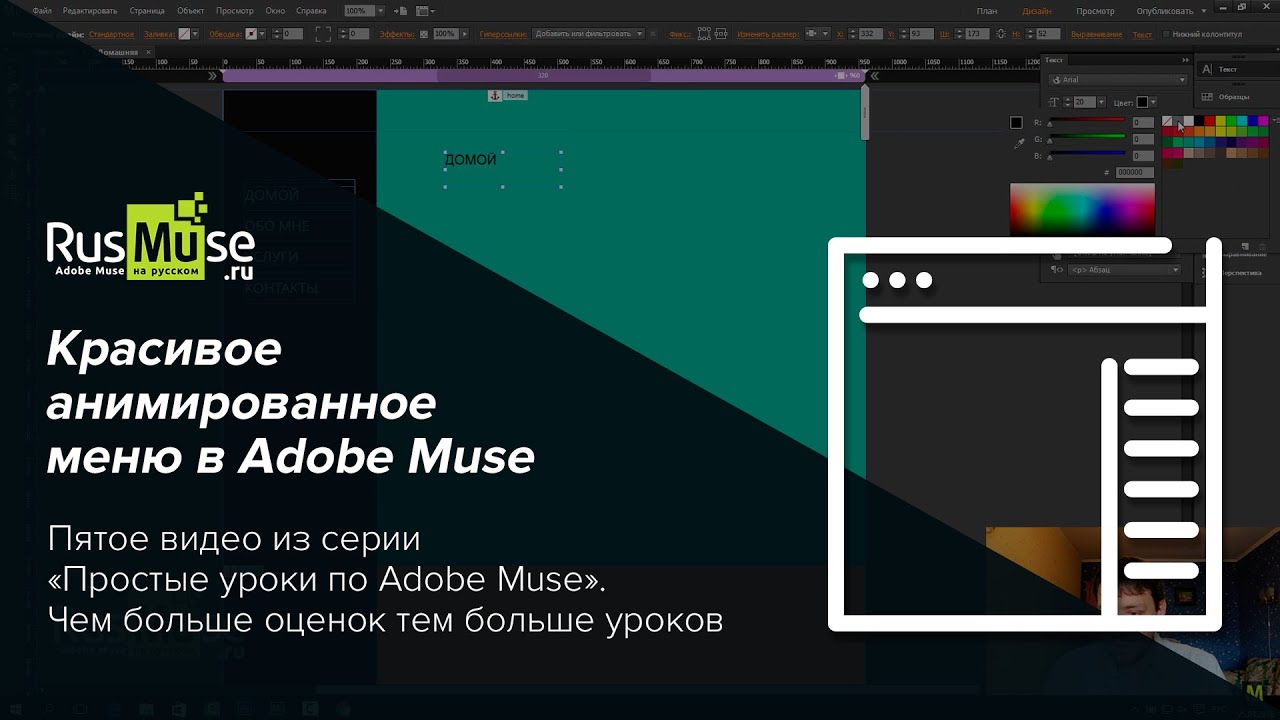
Task: Click the second pin position icon
Action: [722, 34]
